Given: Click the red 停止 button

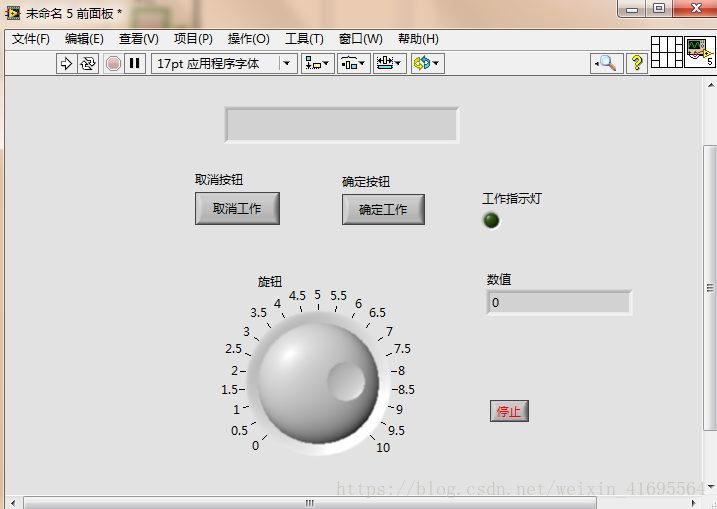Looking at the screenshot, I should click(509, 411).
